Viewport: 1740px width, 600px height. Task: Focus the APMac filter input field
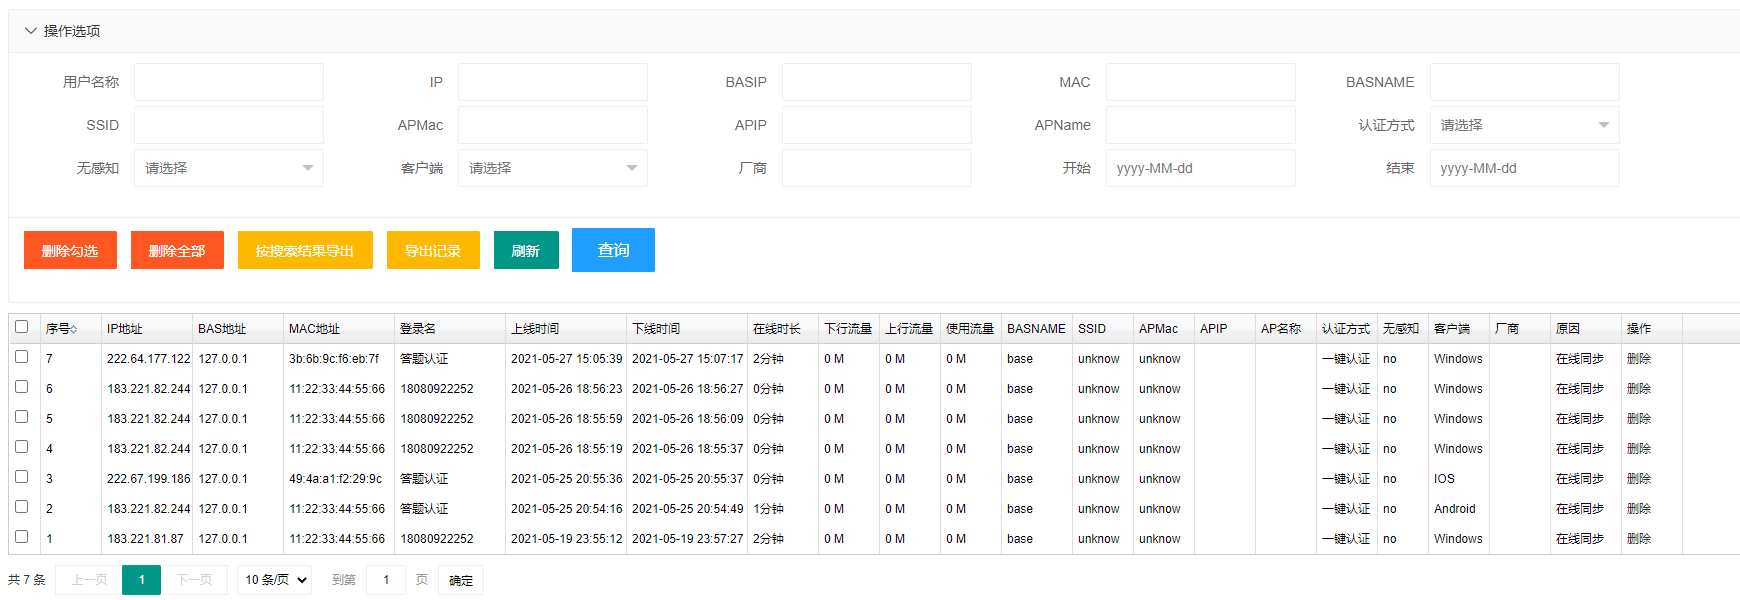[552, 125]
